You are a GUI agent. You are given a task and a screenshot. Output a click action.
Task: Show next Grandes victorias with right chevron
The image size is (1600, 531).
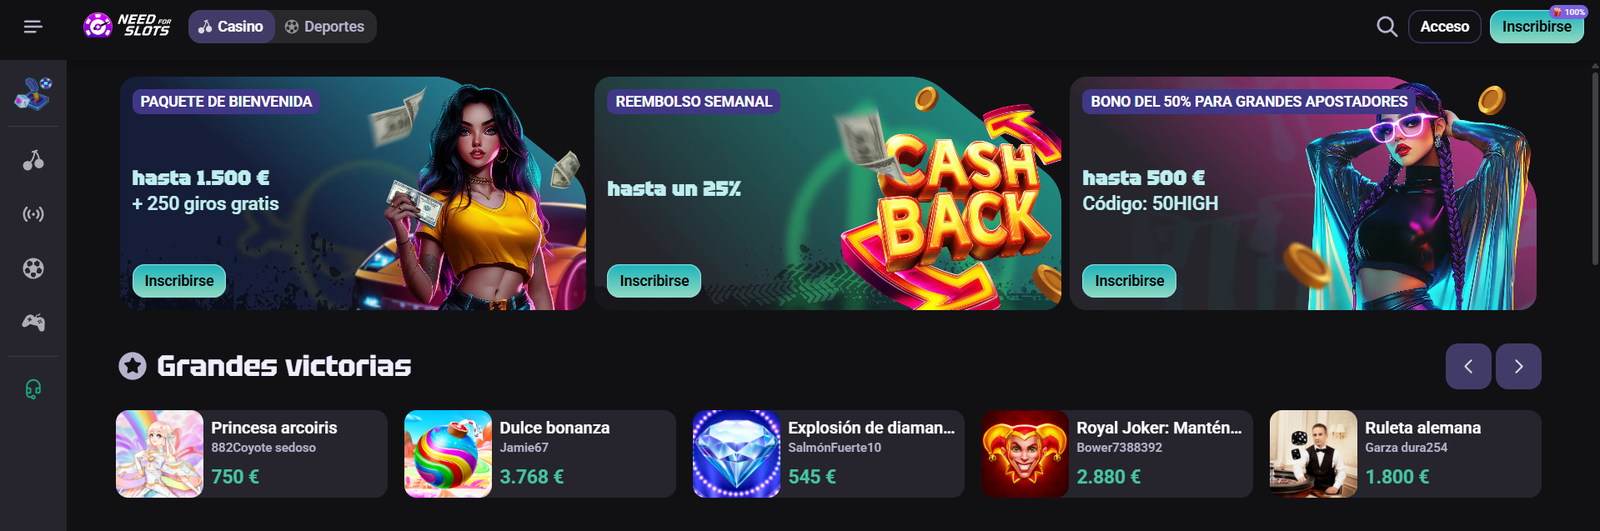(1518, 366)
